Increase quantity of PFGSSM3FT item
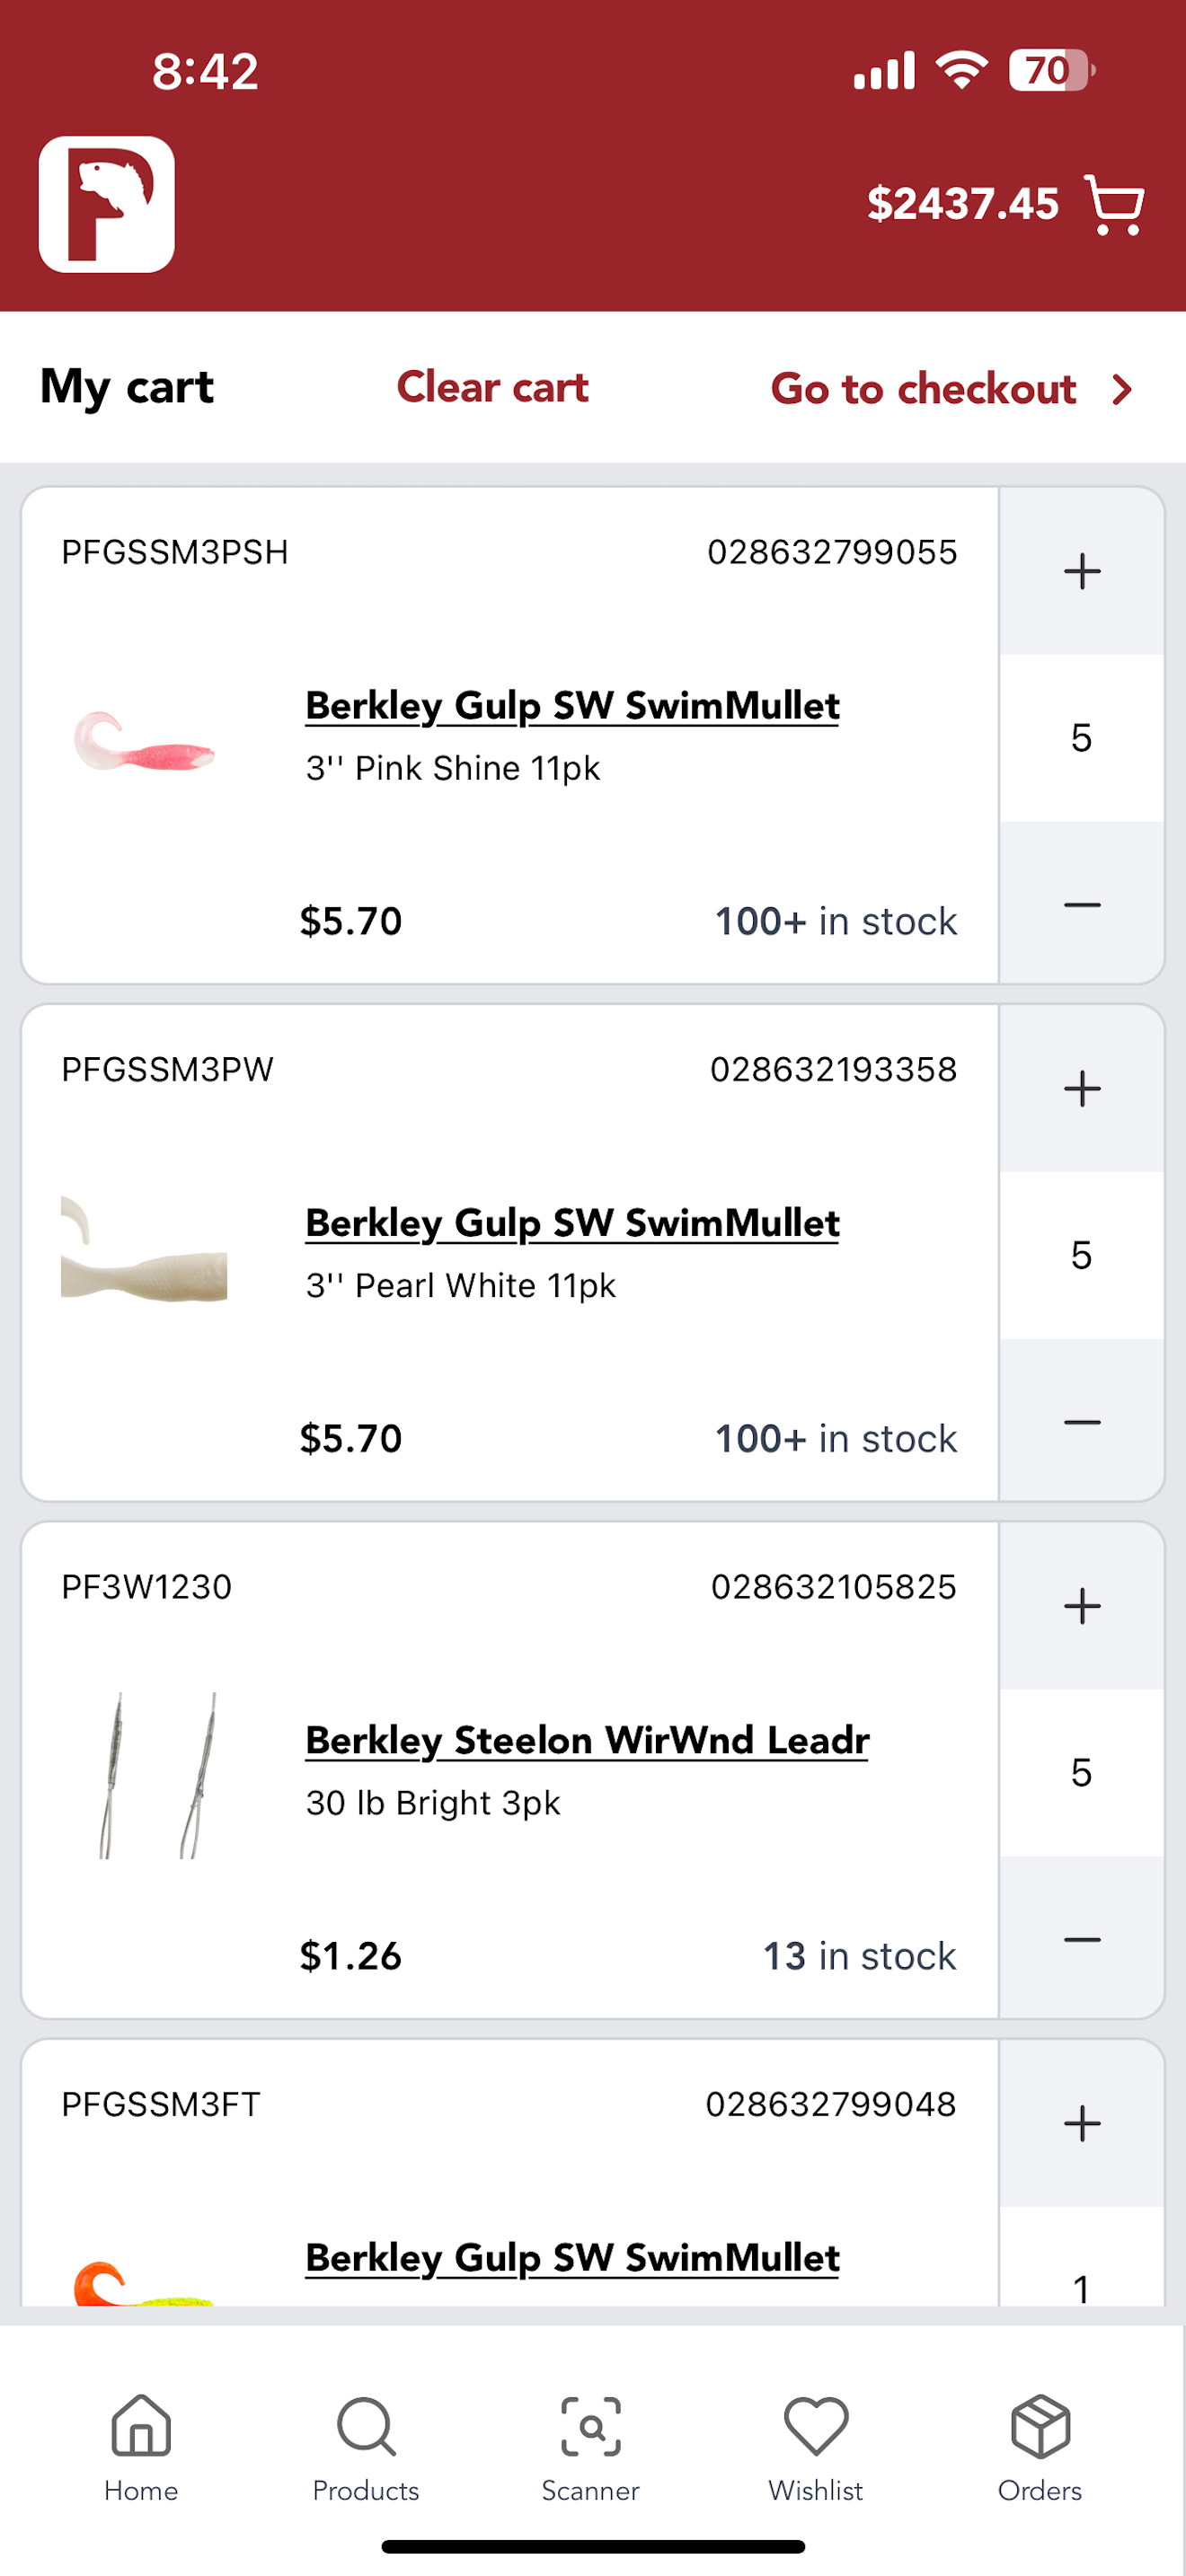 [x=1082, y=2123]
